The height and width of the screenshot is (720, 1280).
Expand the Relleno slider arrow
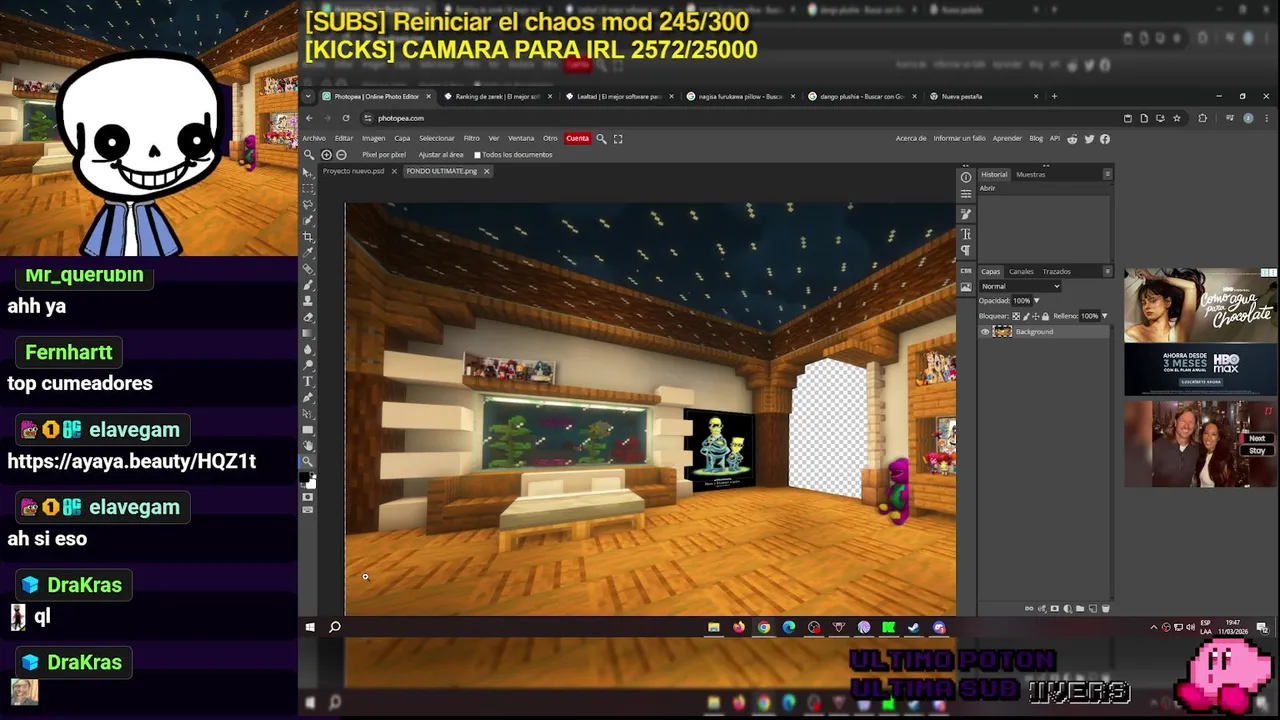1104,316
